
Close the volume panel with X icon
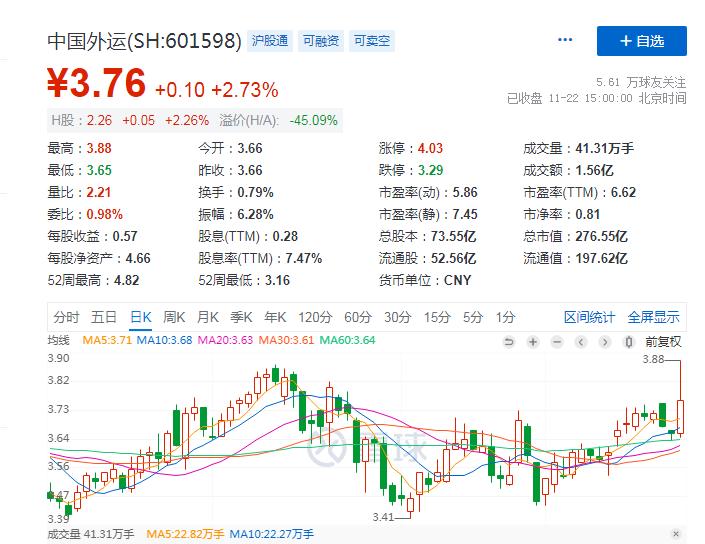point(676,534)
